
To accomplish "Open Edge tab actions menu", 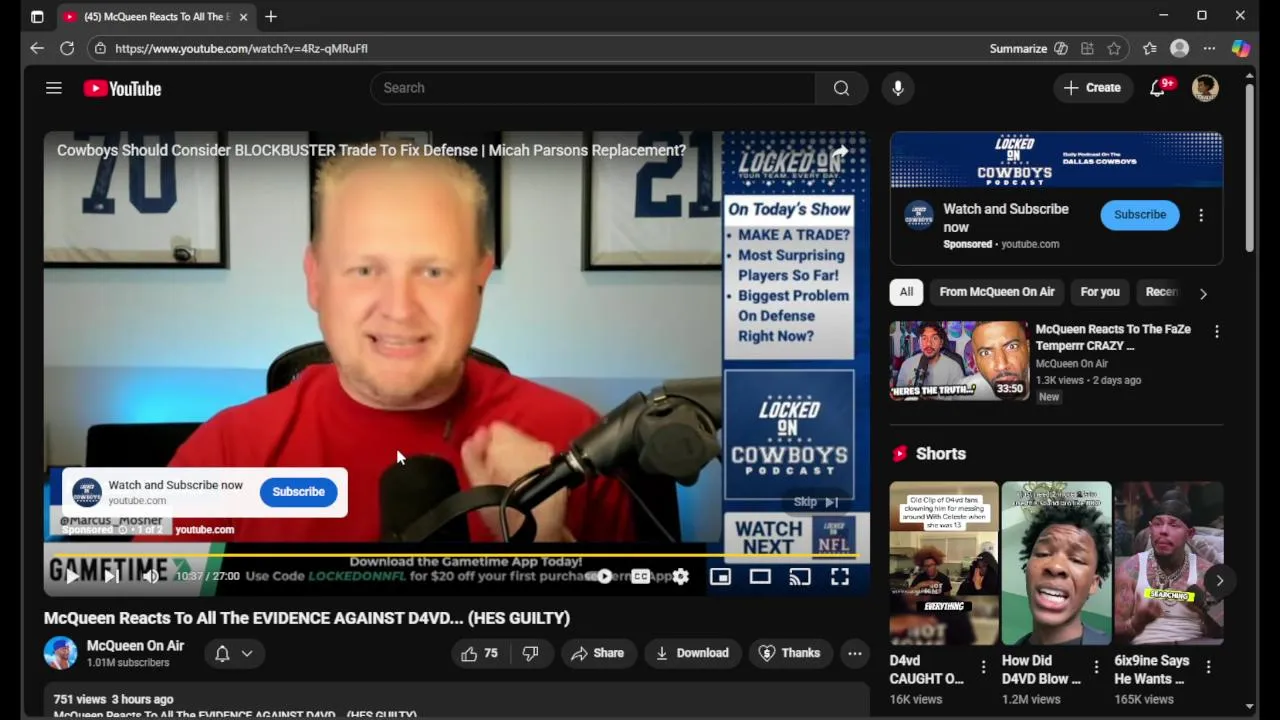I will (x=37, y=16).
